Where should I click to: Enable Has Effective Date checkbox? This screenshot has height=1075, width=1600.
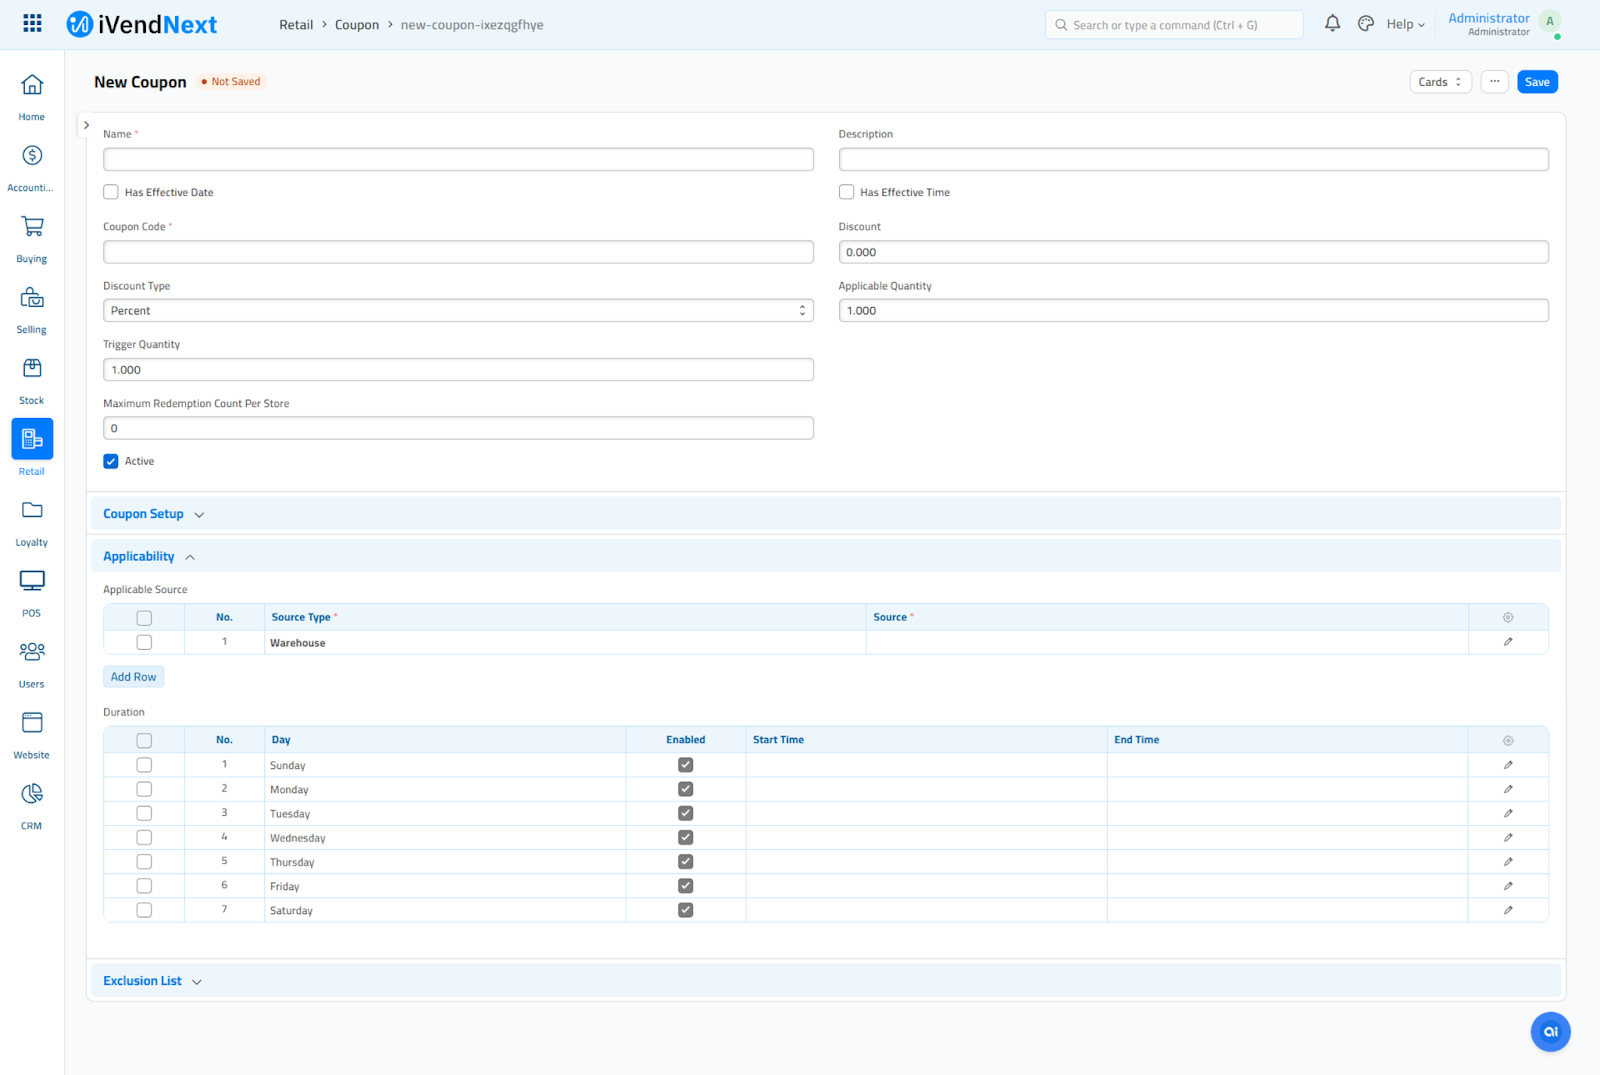pos(111,192)
